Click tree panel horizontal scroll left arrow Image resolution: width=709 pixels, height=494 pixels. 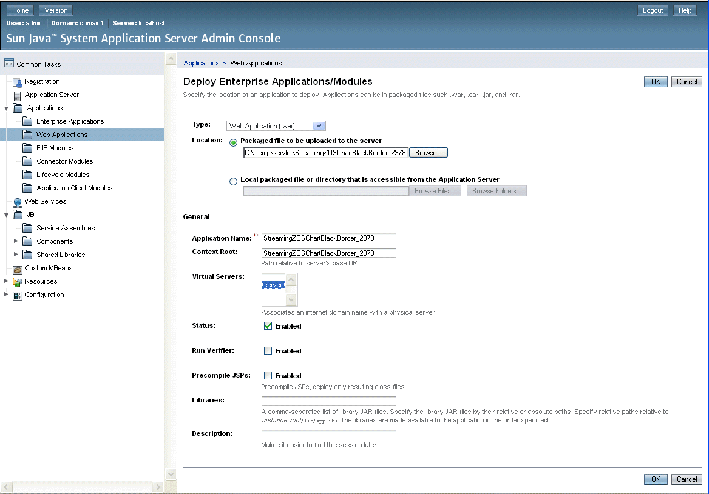7,487
